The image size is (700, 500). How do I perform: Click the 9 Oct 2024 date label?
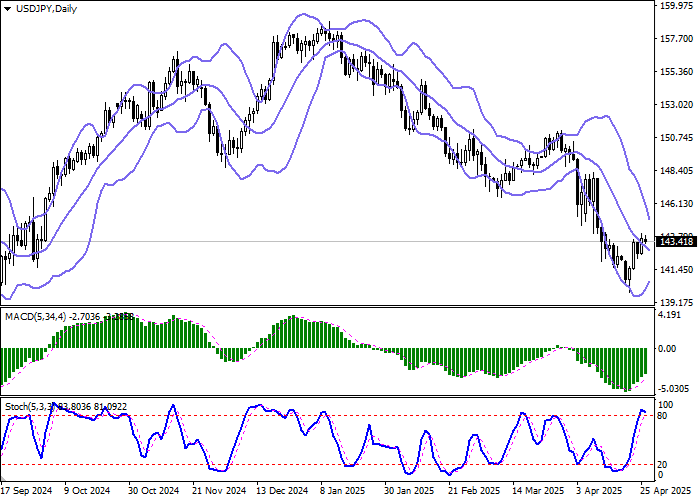[87, 491]
